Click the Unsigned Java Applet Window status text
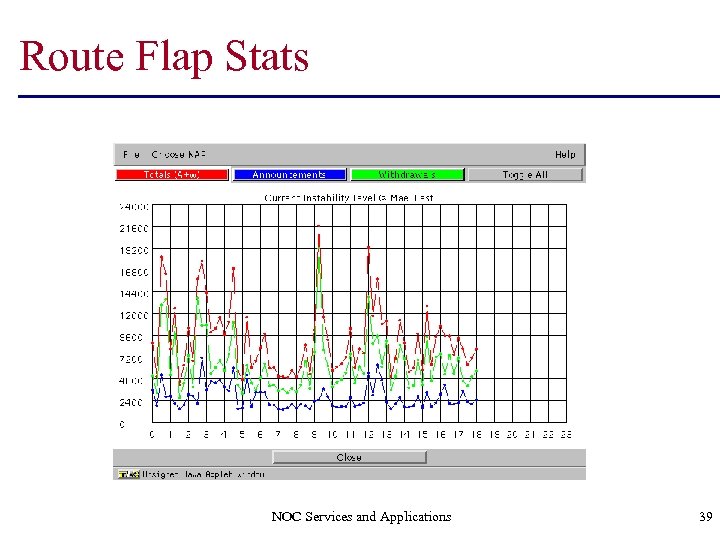Image resolution: width=720 pixels, height=540 pixels. tap(203, 474)
